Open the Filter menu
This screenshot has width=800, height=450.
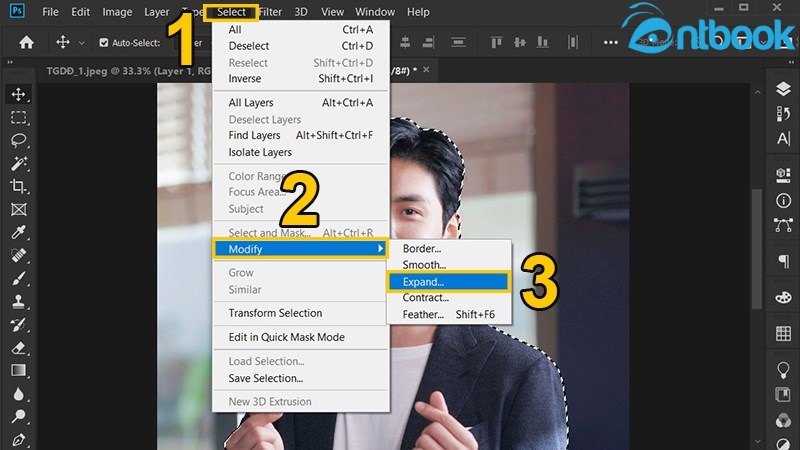click(x=270, y=12)
